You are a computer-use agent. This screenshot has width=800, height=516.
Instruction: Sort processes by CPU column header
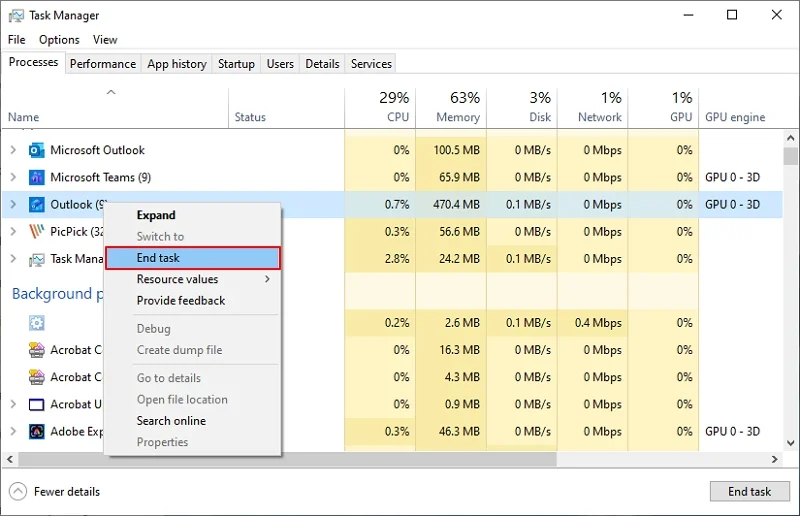click(x=380, y=108)
